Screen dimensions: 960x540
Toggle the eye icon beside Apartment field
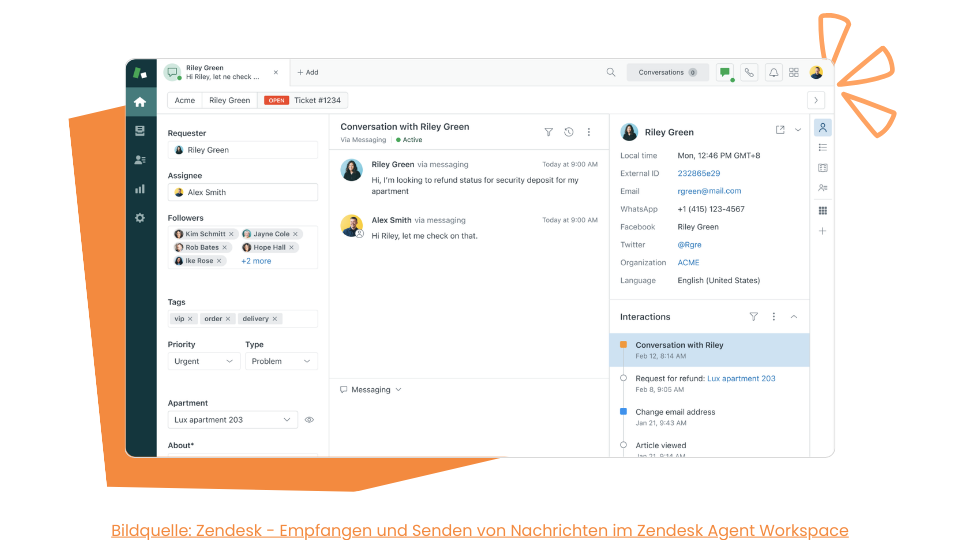point(309,420)
